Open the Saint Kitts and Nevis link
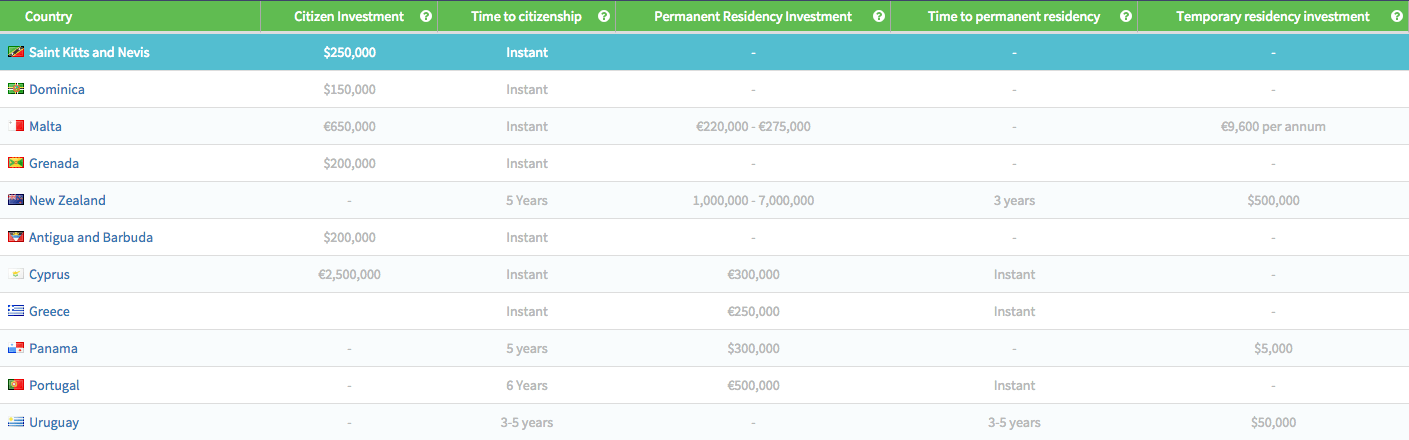The width and height of the screenshot is (1409, 440). [89, 52]
